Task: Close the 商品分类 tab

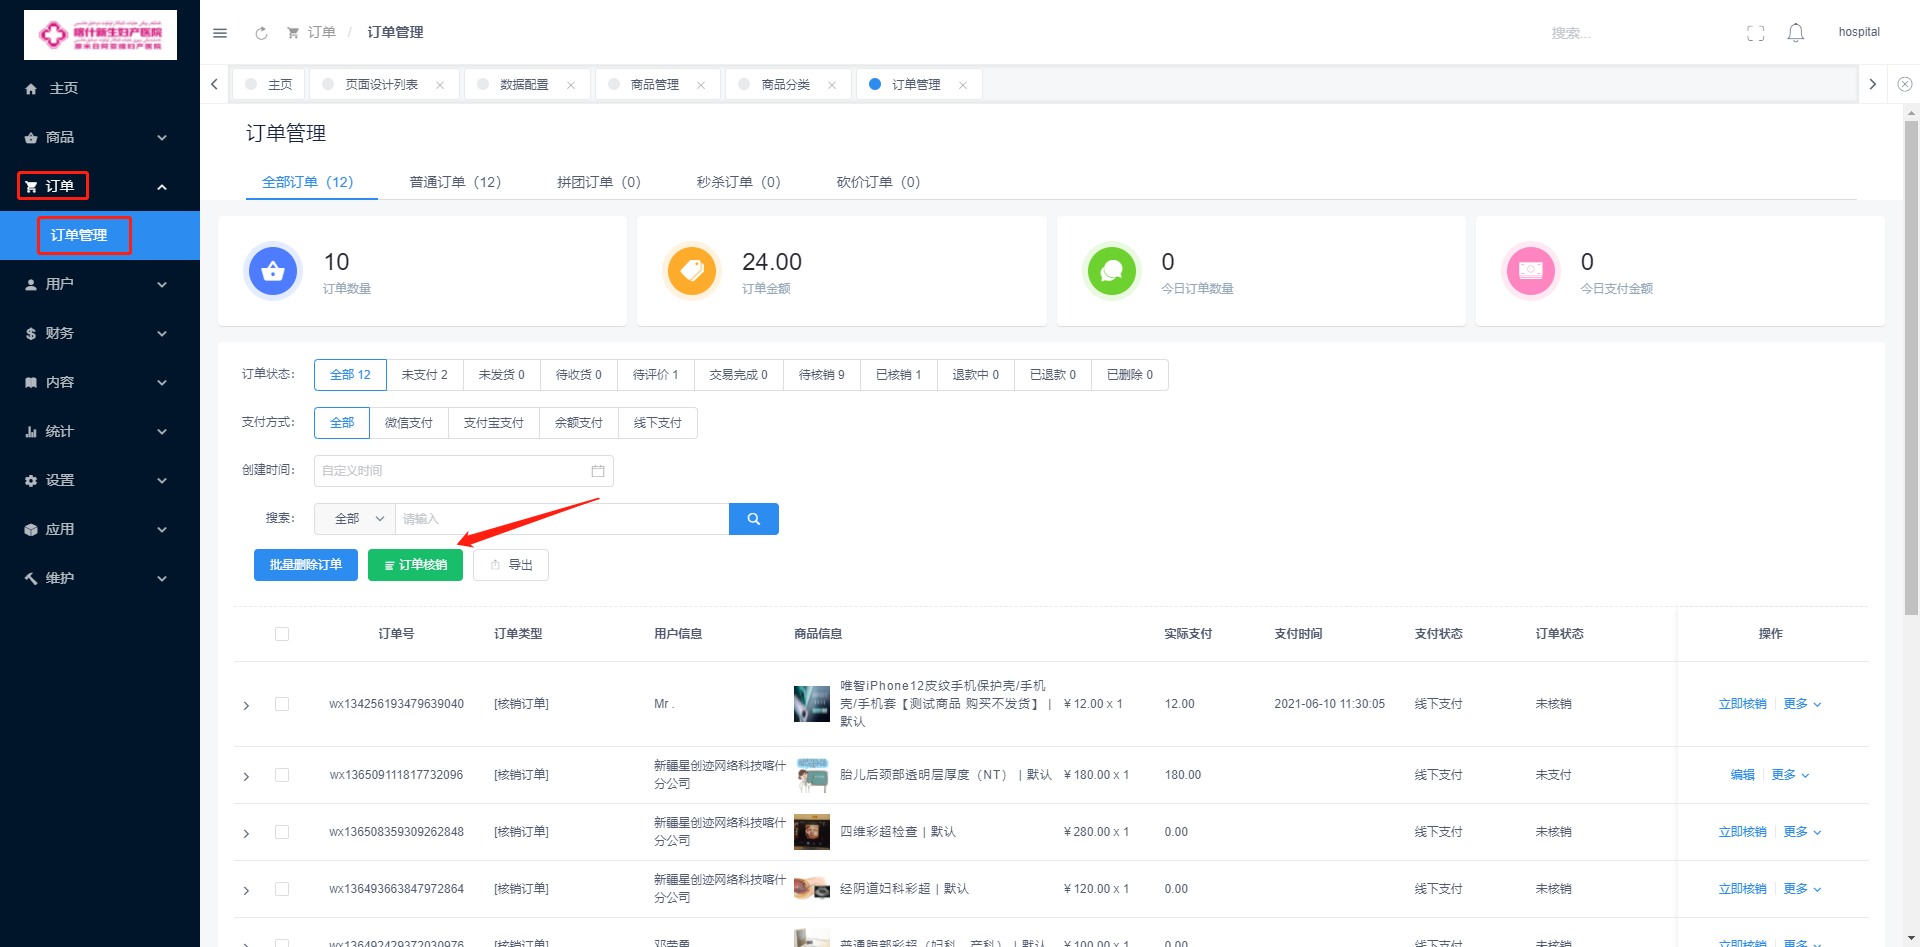Action: (832, 85)
